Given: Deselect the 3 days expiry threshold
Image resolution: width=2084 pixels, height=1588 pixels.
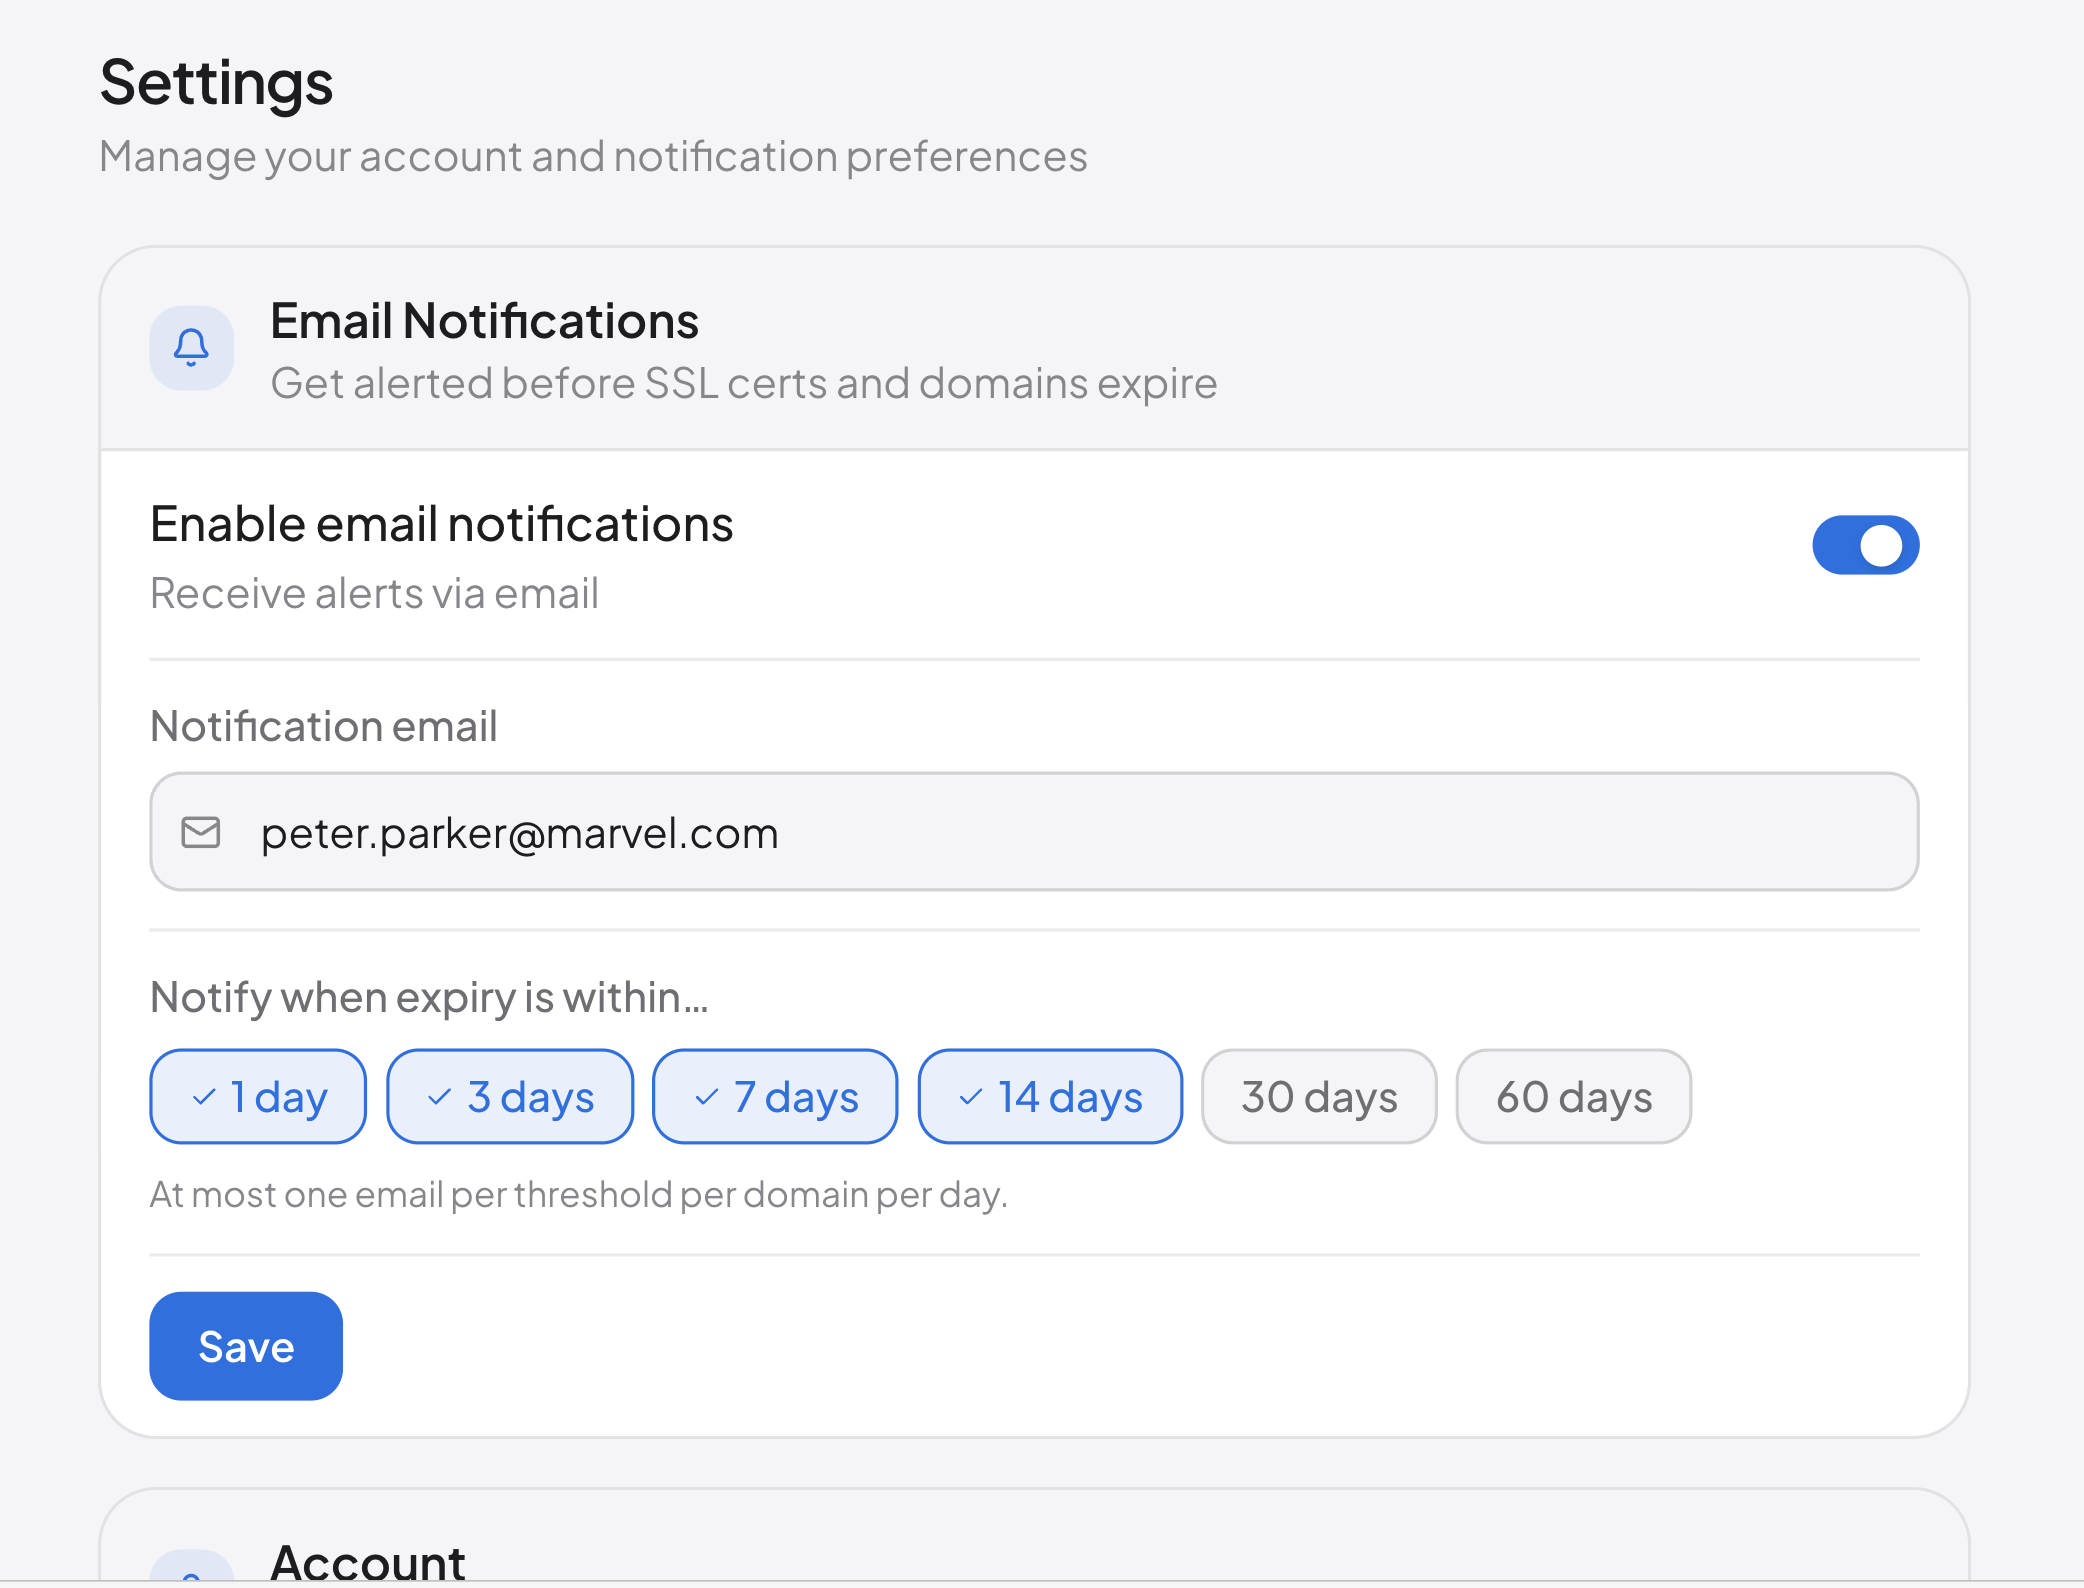Looking at the screenshot, I should point(509,1096).
